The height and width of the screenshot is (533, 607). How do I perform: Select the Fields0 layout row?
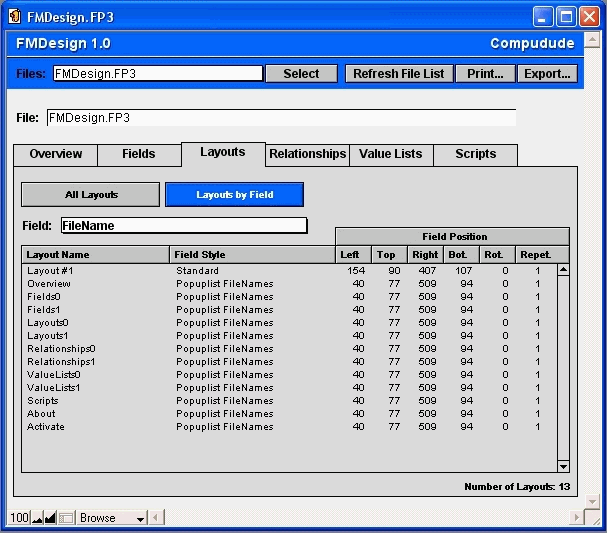[x=290, y=297]
